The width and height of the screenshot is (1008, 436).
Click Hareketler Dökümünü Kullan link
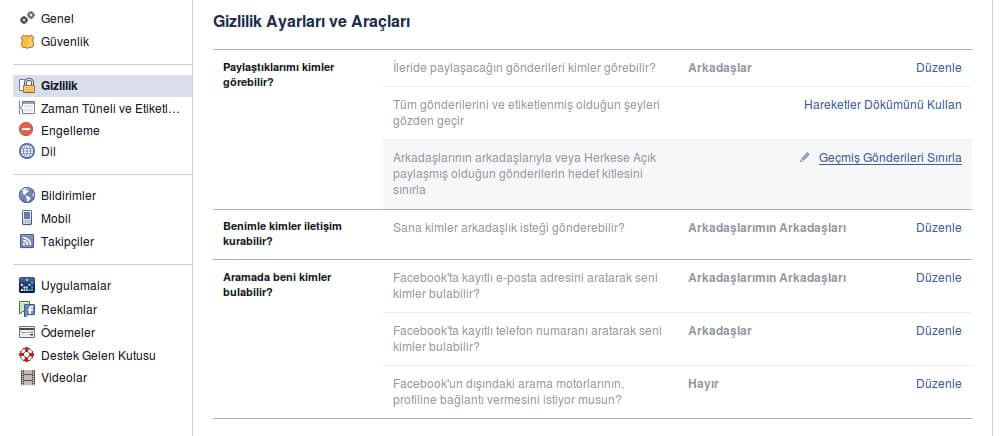point(882,104)
